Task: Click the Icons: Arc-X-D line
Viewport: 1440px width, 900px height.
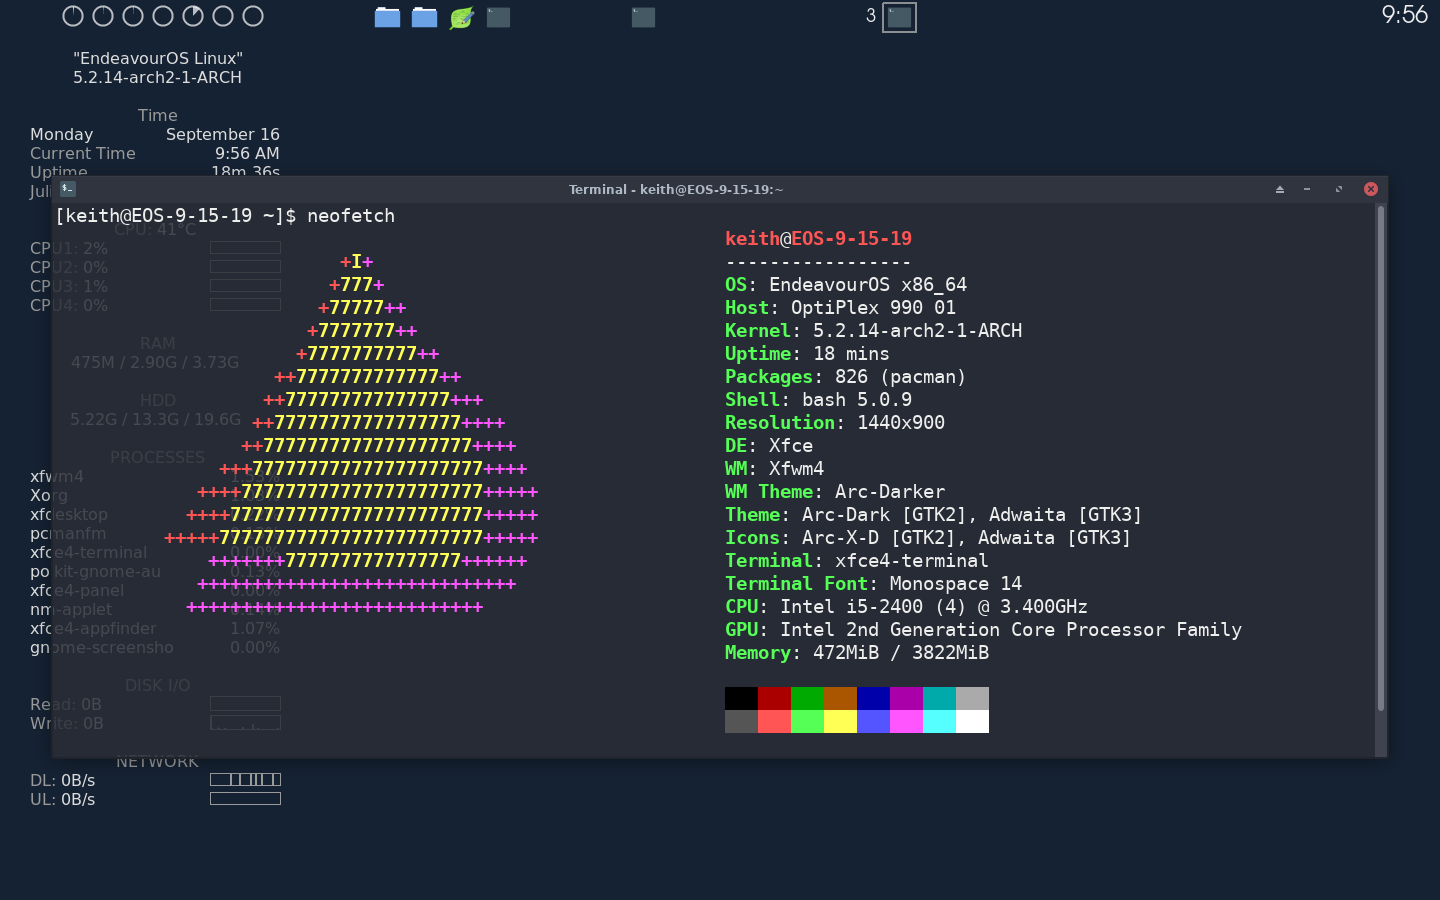Action: tap(928, 538)
